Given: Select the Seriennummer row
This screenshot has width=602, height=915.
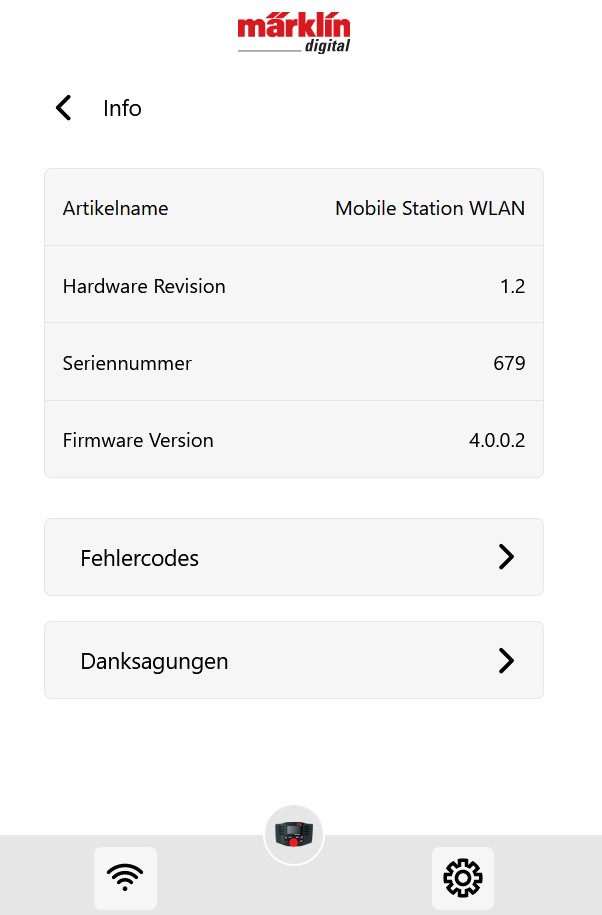Looking at the screenshot, I should [294, 362].
